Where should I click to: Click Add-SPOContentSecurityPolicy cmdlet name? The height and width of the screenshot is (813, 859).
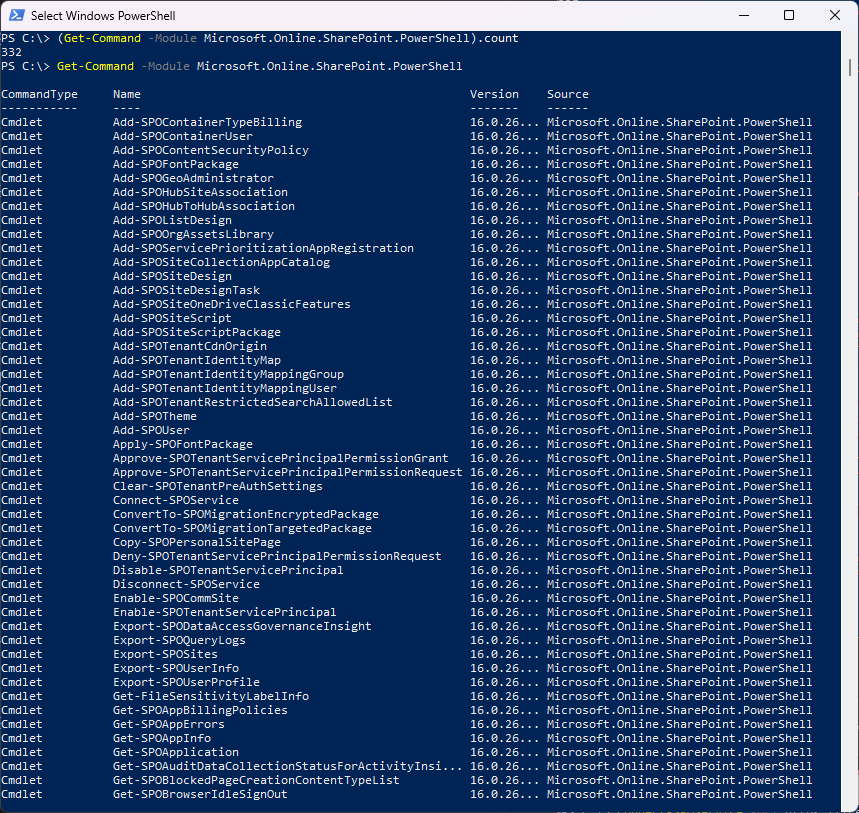(211, 150)
